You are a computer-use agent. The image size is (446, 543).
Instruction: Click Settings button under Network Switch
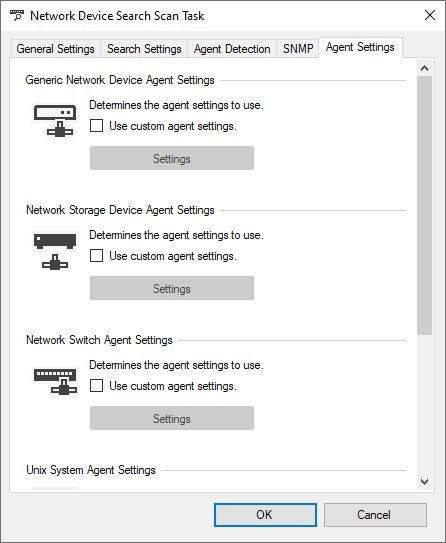click(x=172, y=418)
